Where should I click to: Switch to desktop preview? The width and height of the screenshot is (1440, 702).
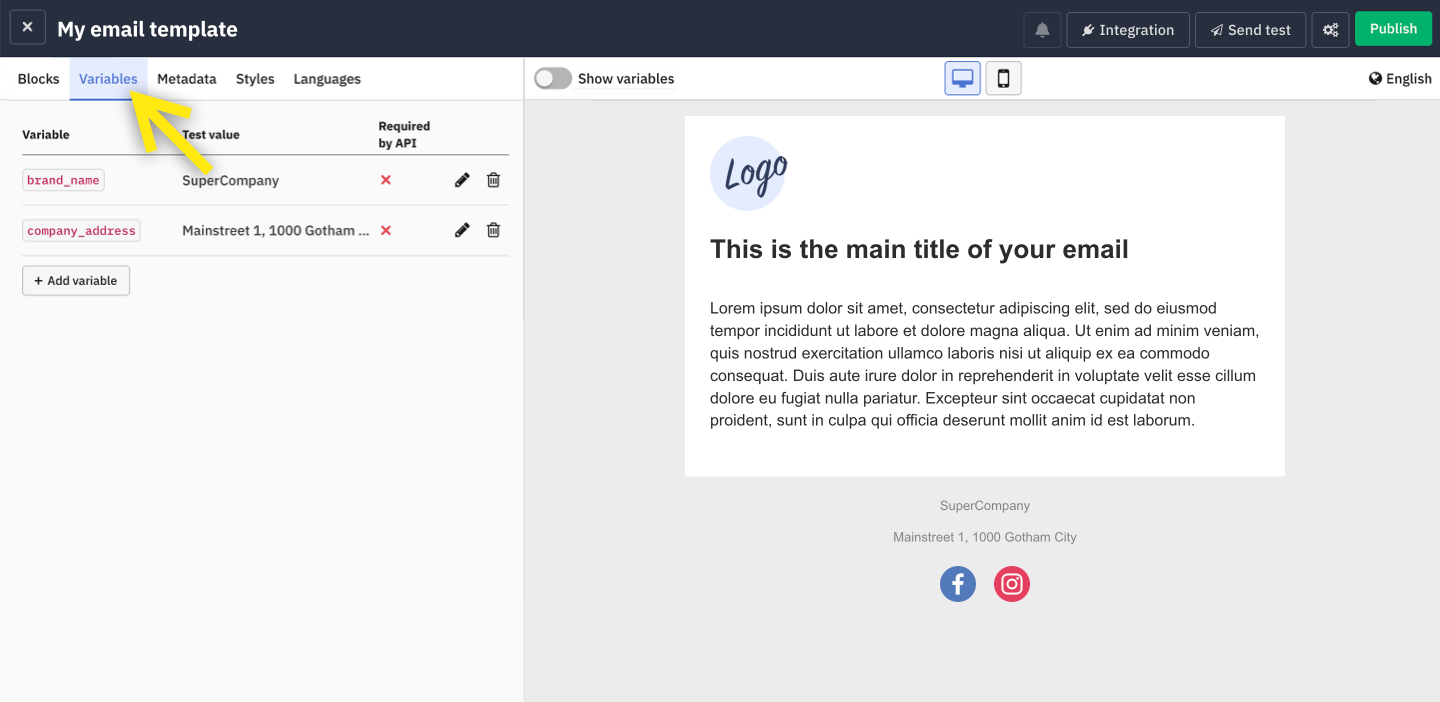point(963,78)
